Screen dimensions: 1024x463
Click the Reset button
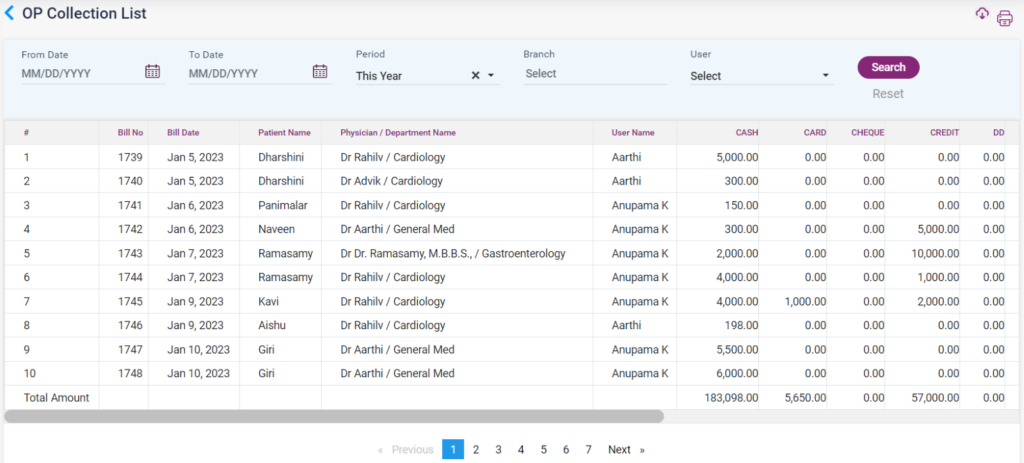click(888, 94)
